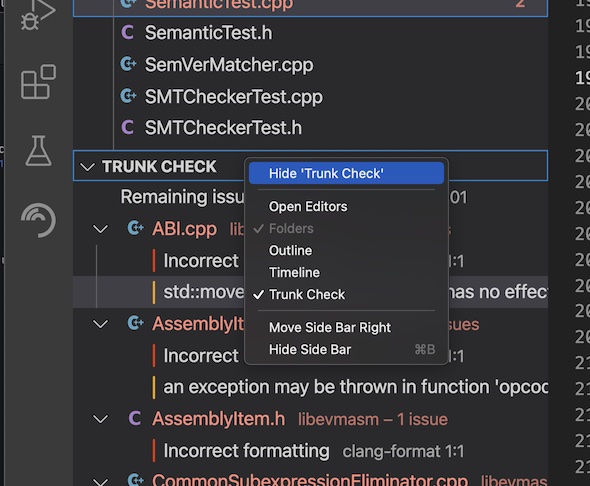Open the Trunk activity bar icon
590x486 pixels.
click(38, 220)
